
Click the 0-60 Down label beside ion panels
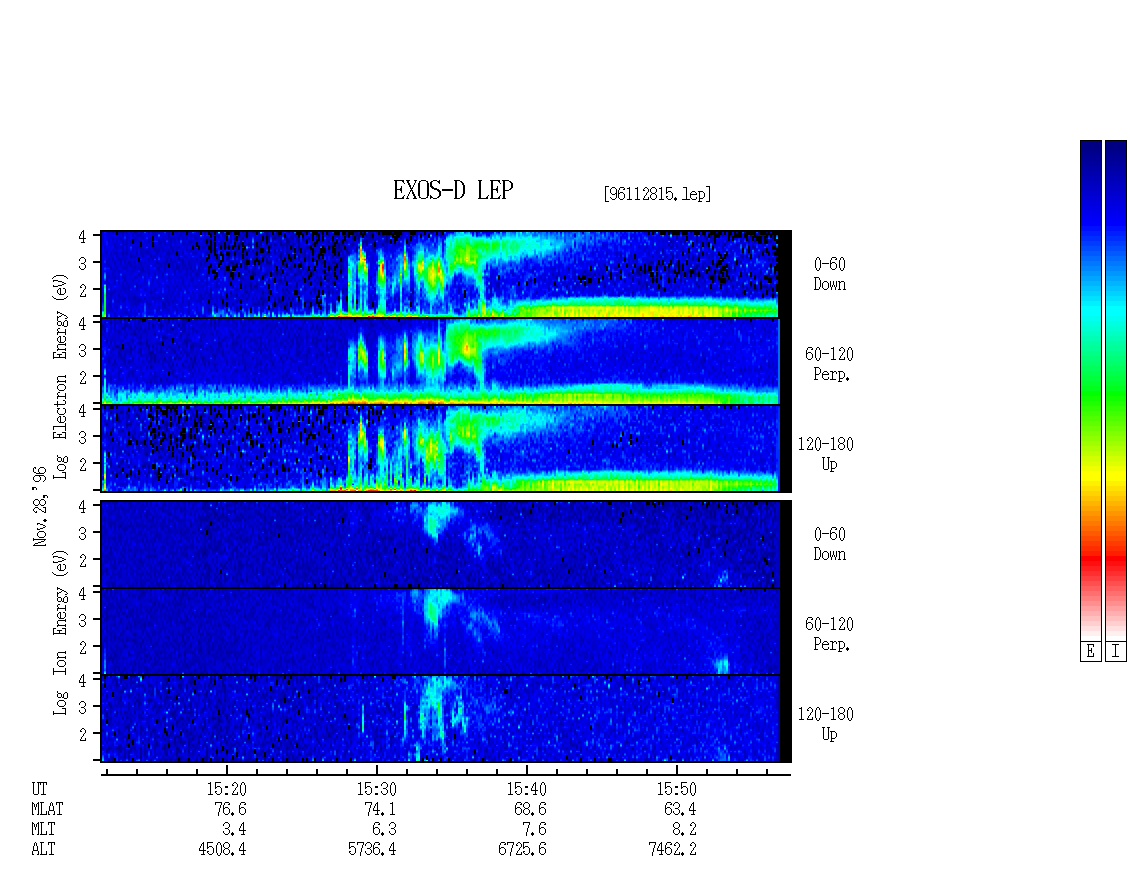coord(829,544)
